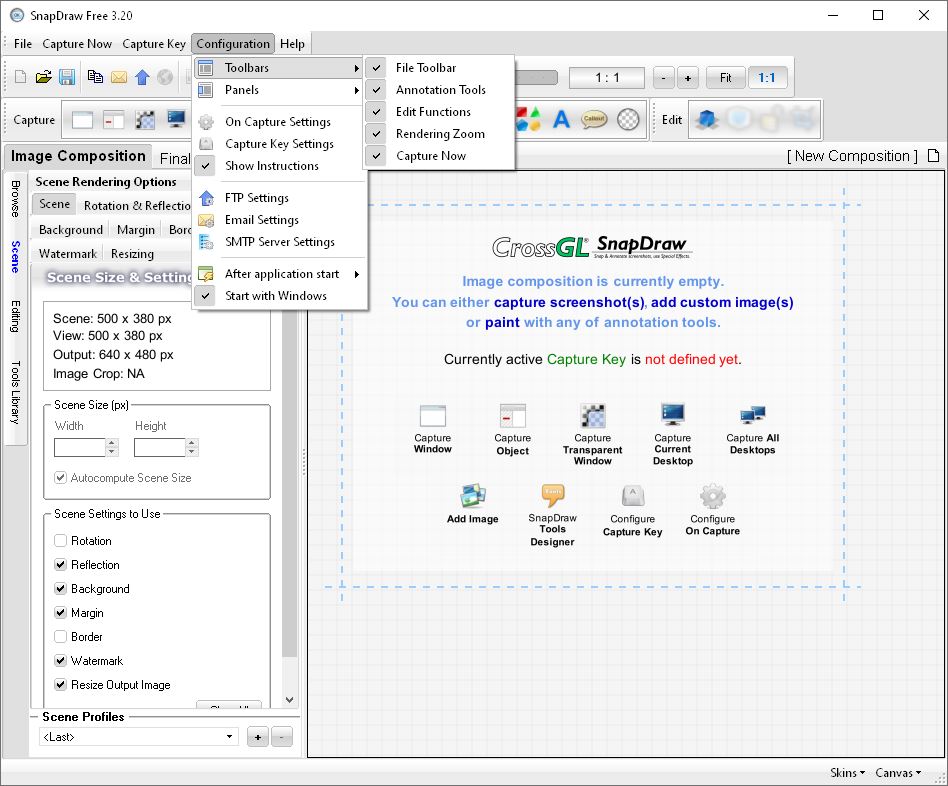Switch to the Margin tab
The image size is (948, 786).
click(136, 230)
